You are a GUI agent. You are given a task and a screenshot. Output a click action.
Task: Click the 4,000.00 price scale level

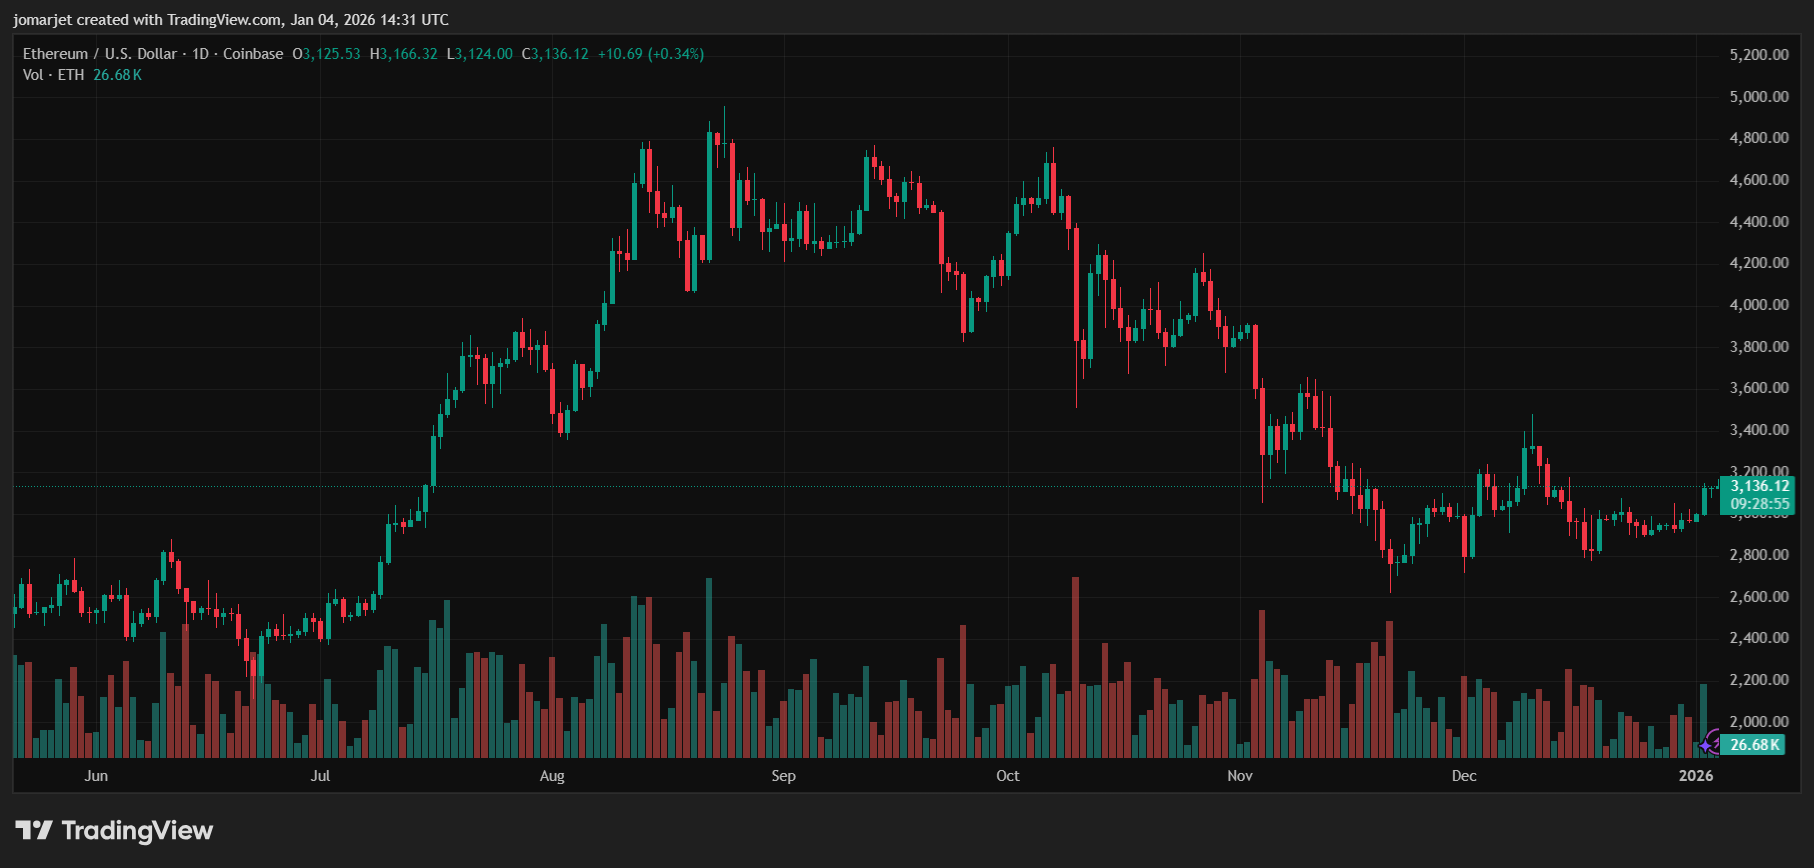(x=1759, y=305)
